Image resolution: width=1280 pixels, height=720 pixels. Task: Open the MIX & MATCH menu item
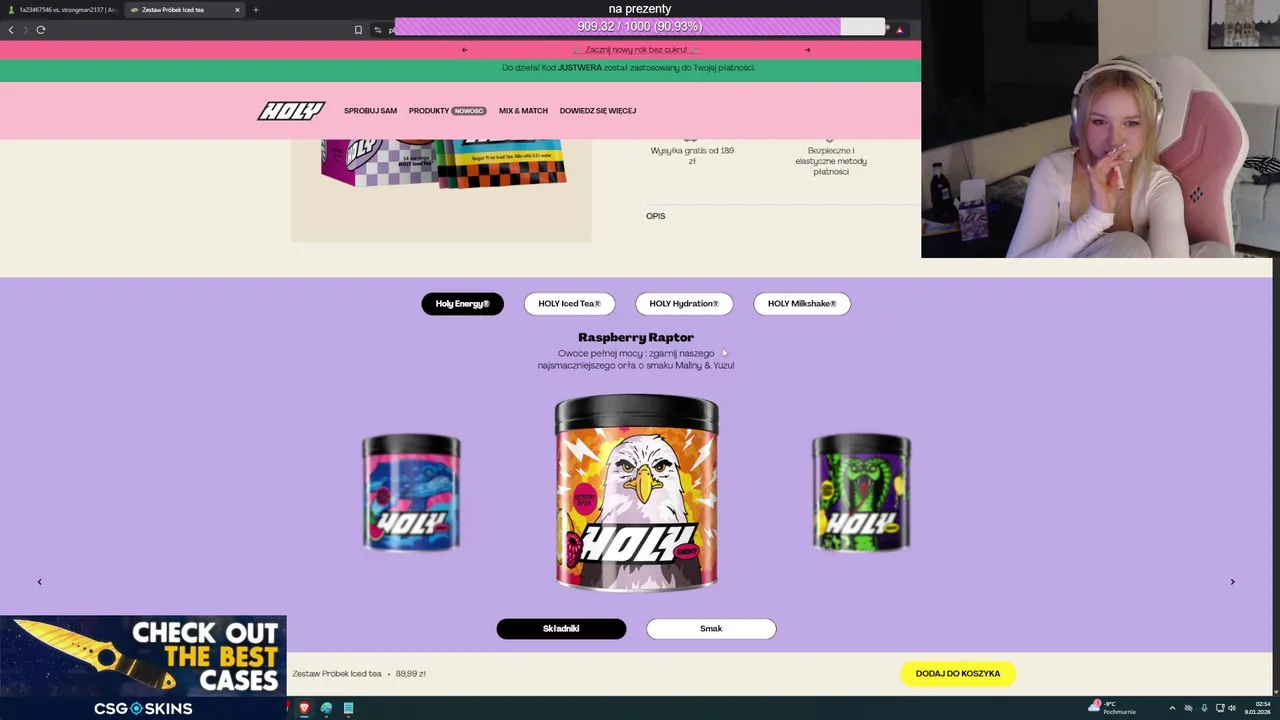point(523,111)
